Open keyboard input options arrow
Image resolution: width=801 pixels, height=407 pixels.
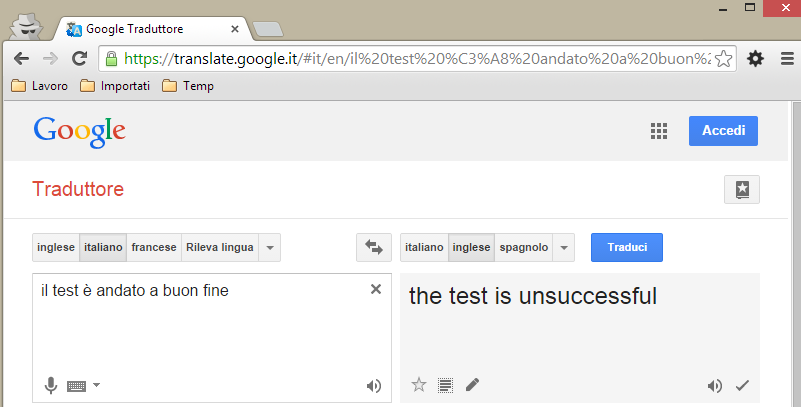96,385
